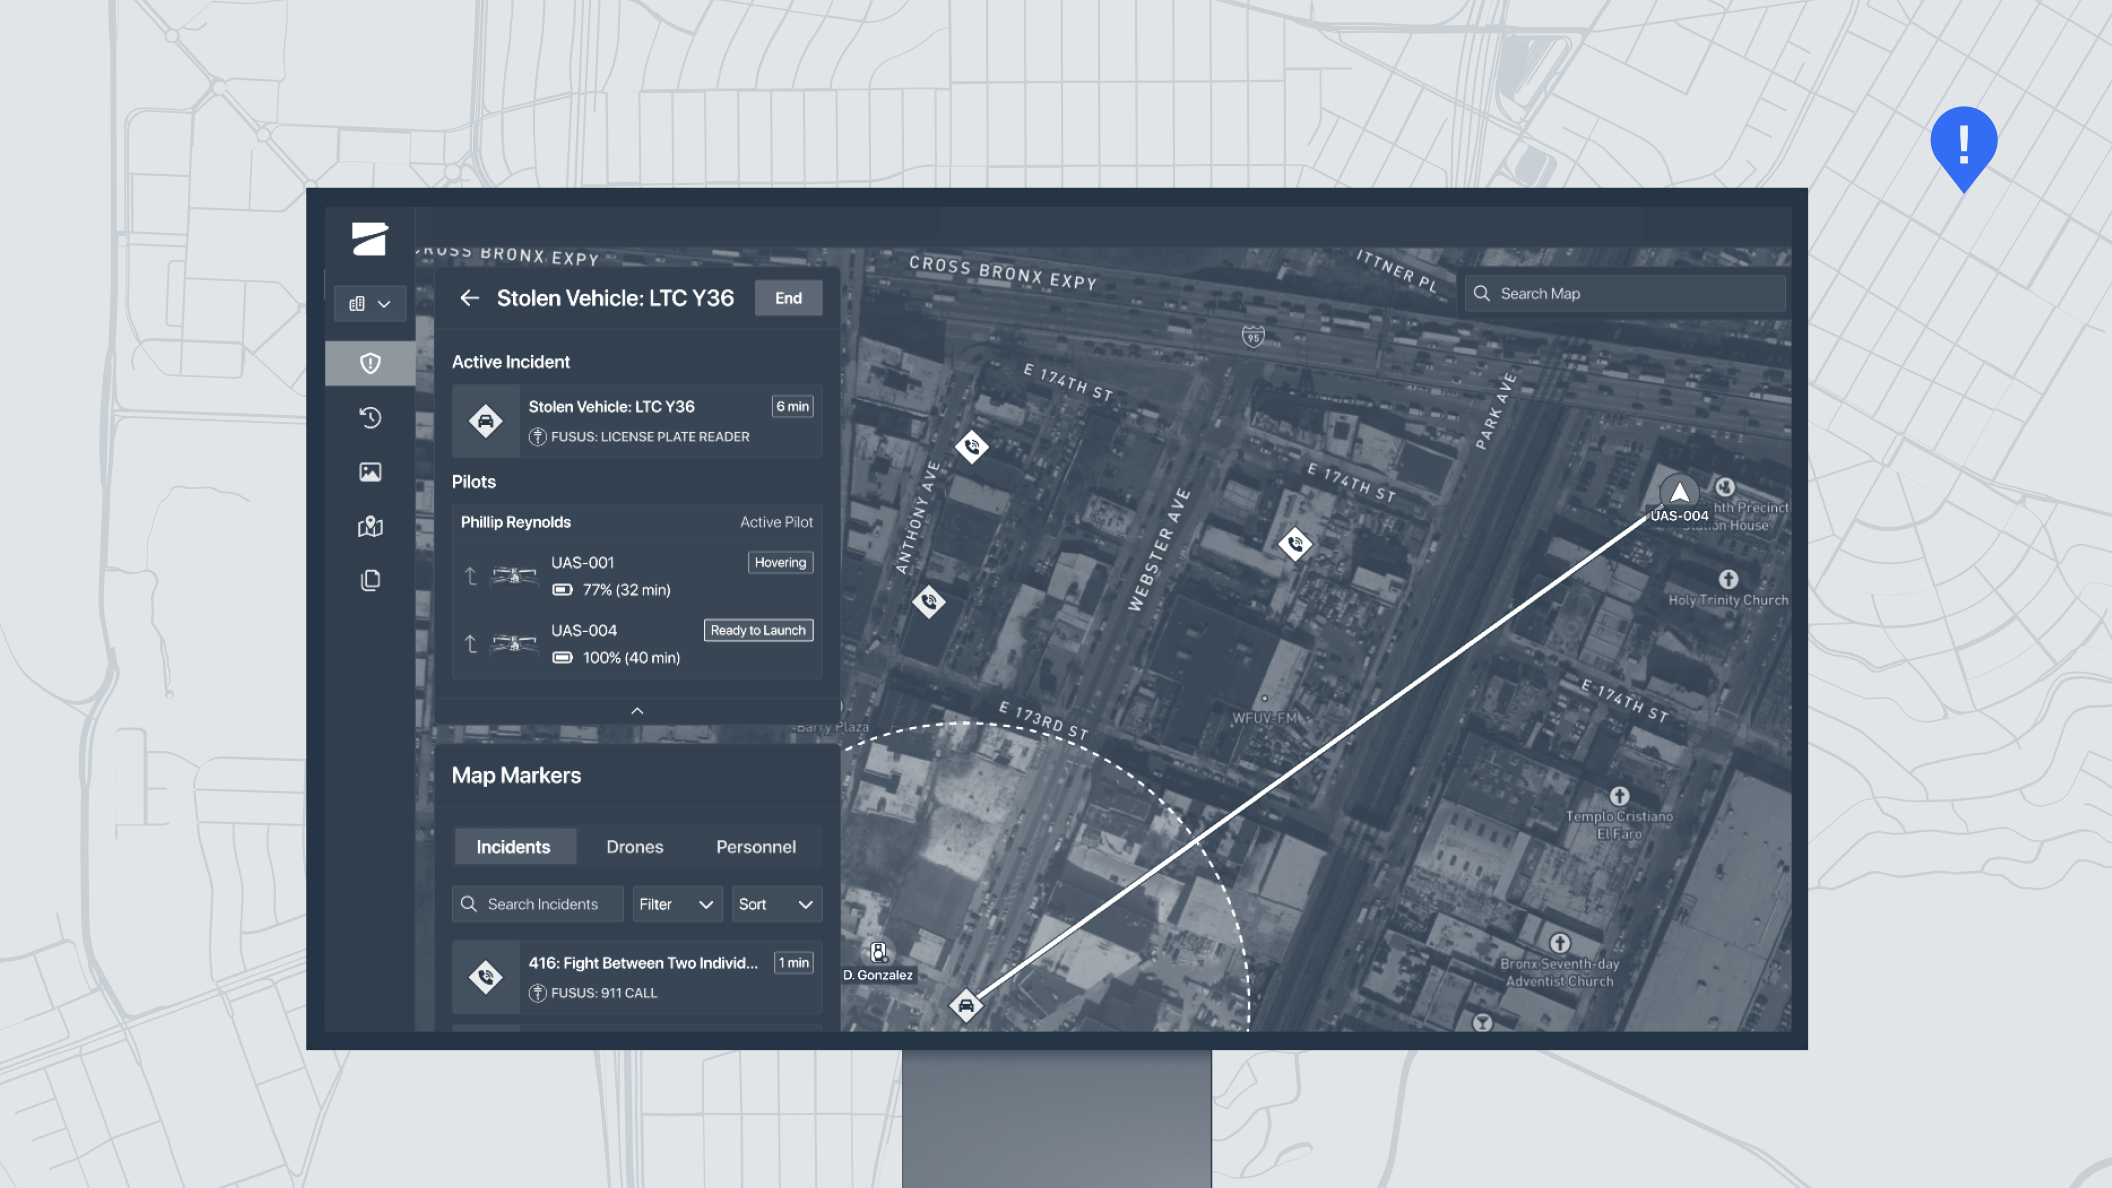Click the stolen vehicle marker on map

pyautogui.click(x=966, y=1006)
